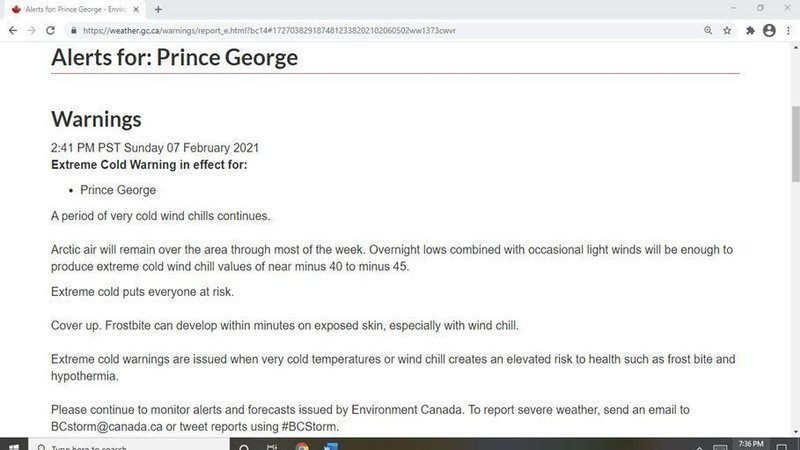The height and width of the screenshot is (450, 800).
Task: Open the Extensions puzzle icon
Action: pyautogui.click(x=750, y=30)
